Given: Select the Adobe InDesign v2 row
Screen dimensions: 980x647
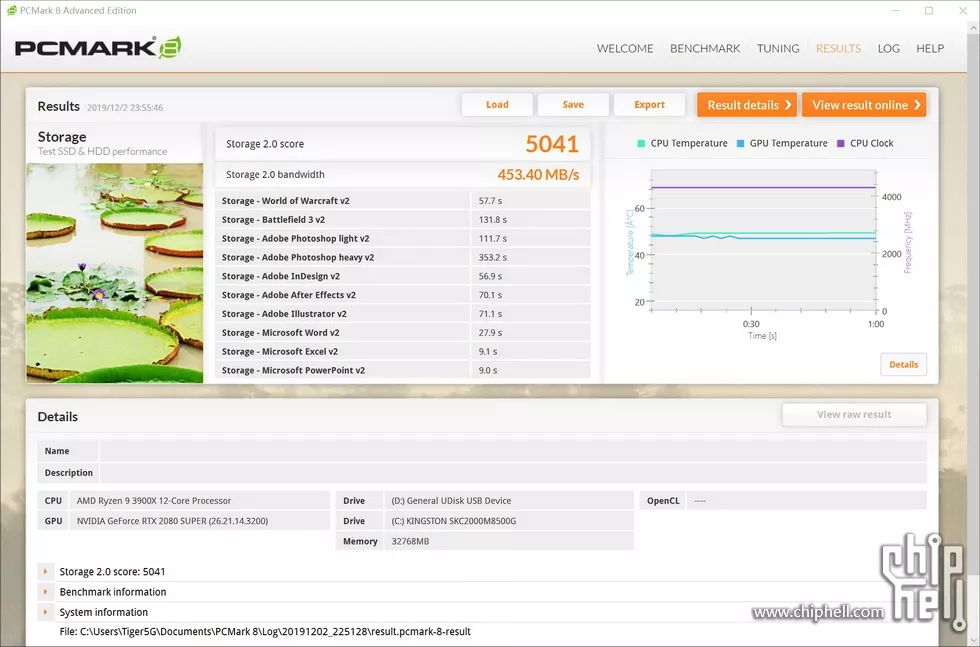Looking at the screenshot, I should coord(402,276).
